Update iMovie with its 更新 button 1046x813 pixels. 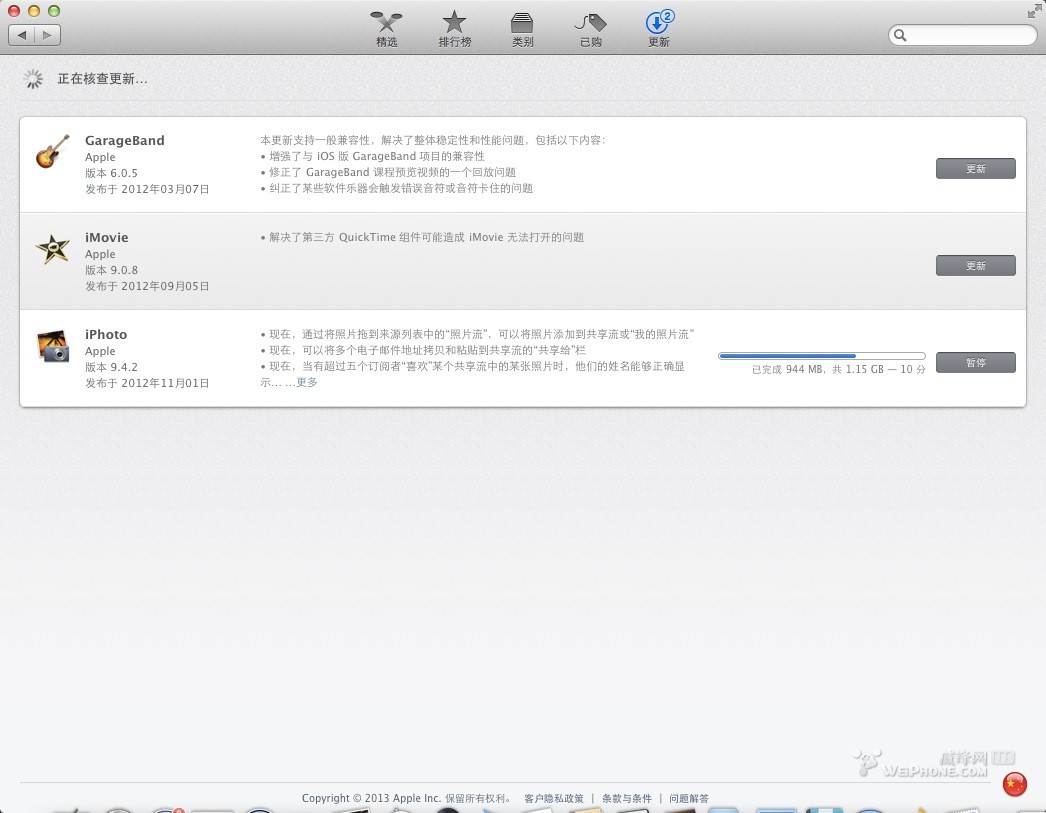[975, 265]
